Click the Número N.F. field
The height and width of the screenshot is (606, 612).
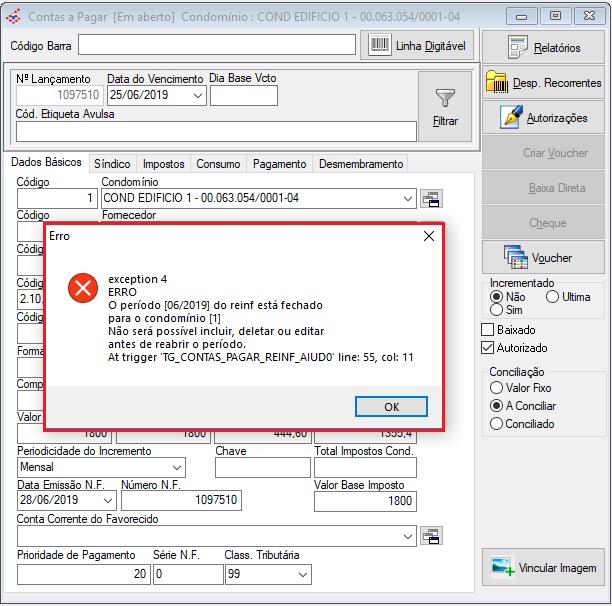[181, 500]
